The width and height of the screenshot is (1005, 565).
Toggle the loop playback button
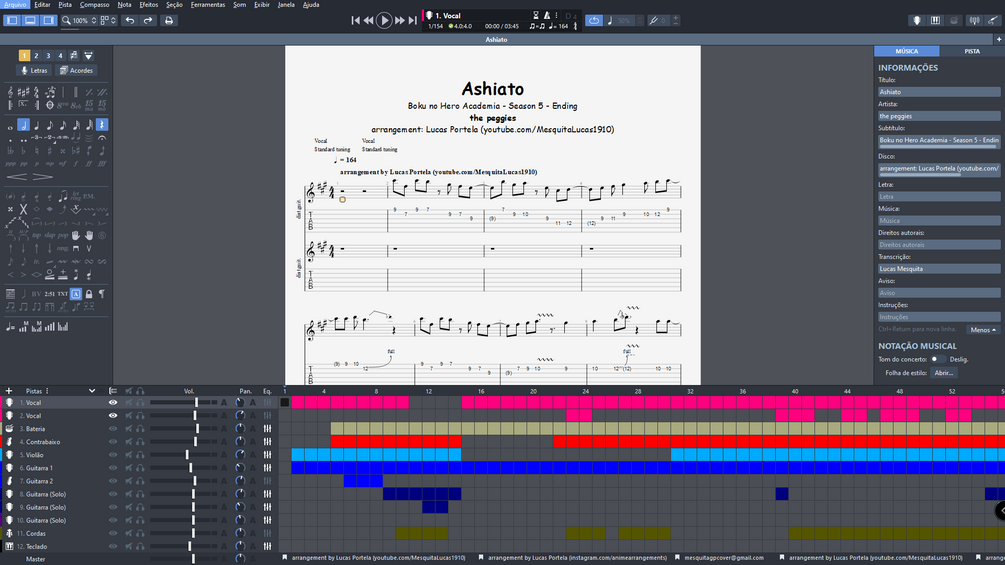coord(594,20)
